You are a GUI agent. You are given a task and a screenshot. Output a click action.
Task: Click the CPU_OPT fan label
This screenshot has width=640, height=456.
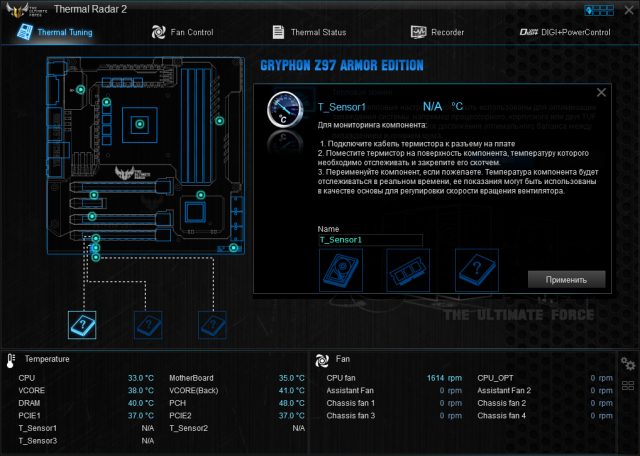495,378
